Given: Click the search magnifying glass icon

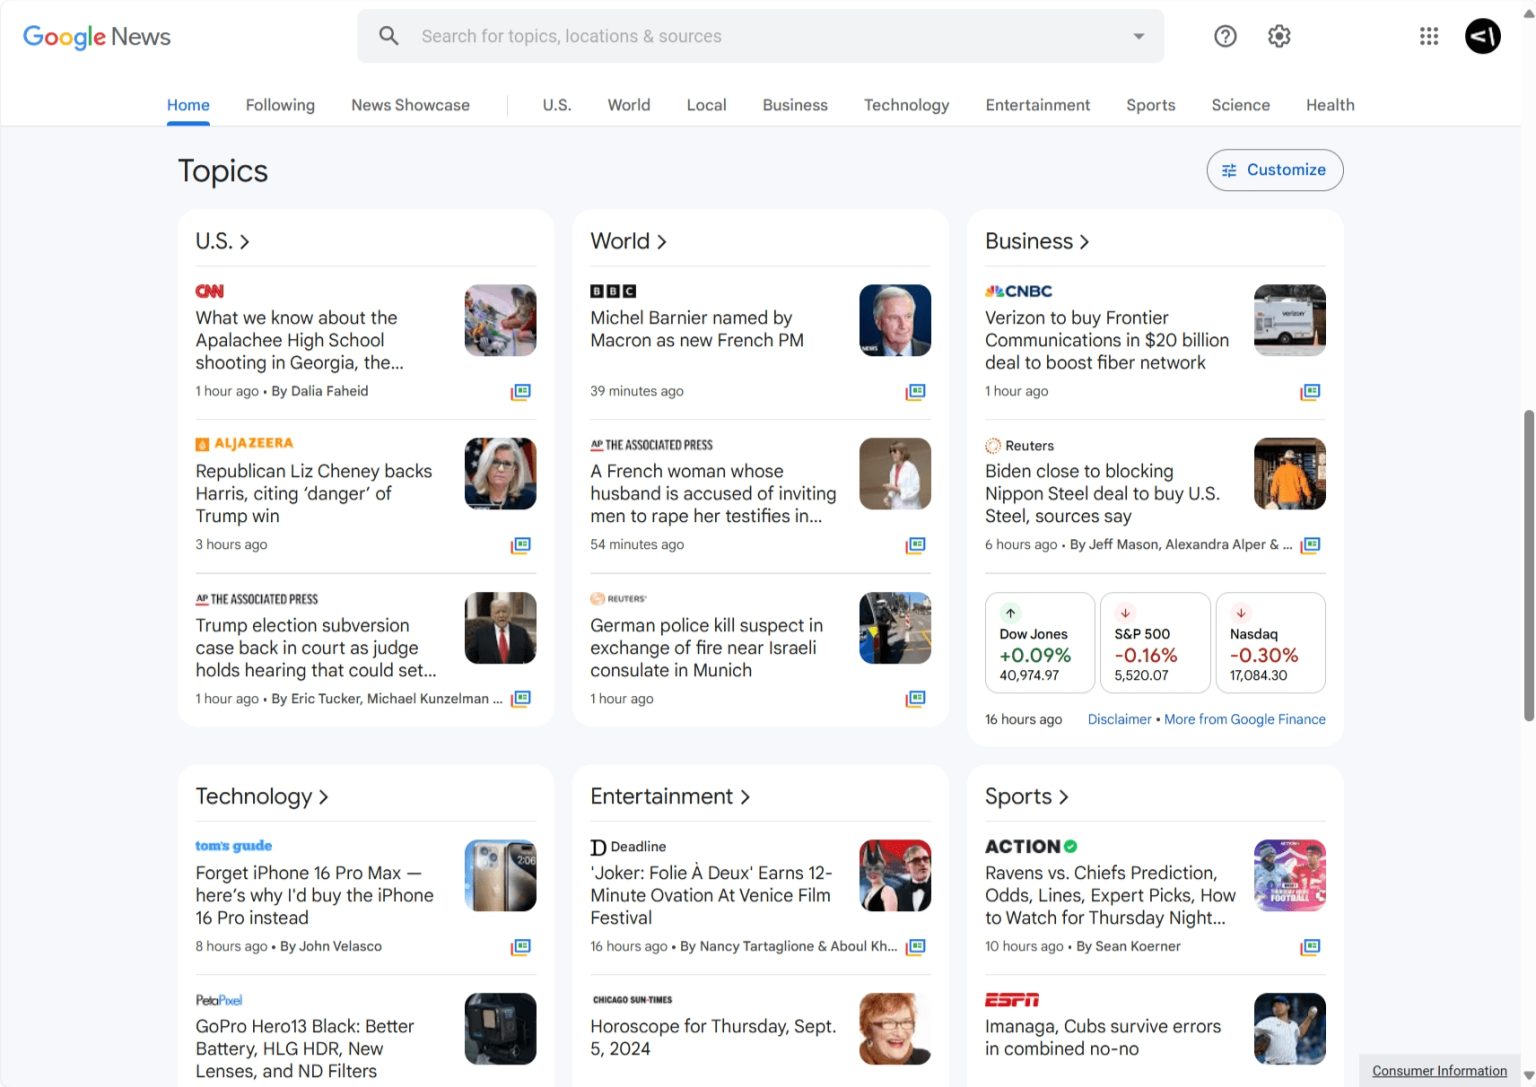Looking at the screenshot, I should tap(389, 36).
